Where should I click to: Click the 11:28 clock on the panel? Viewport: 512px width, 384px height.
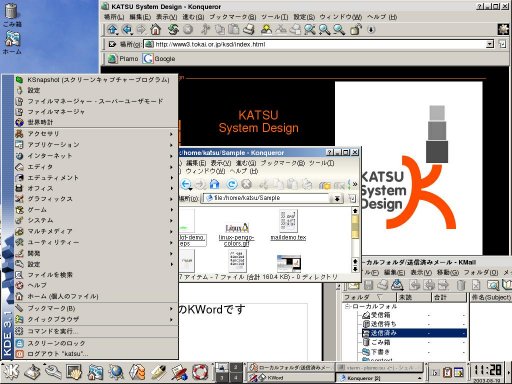point(488,370)
